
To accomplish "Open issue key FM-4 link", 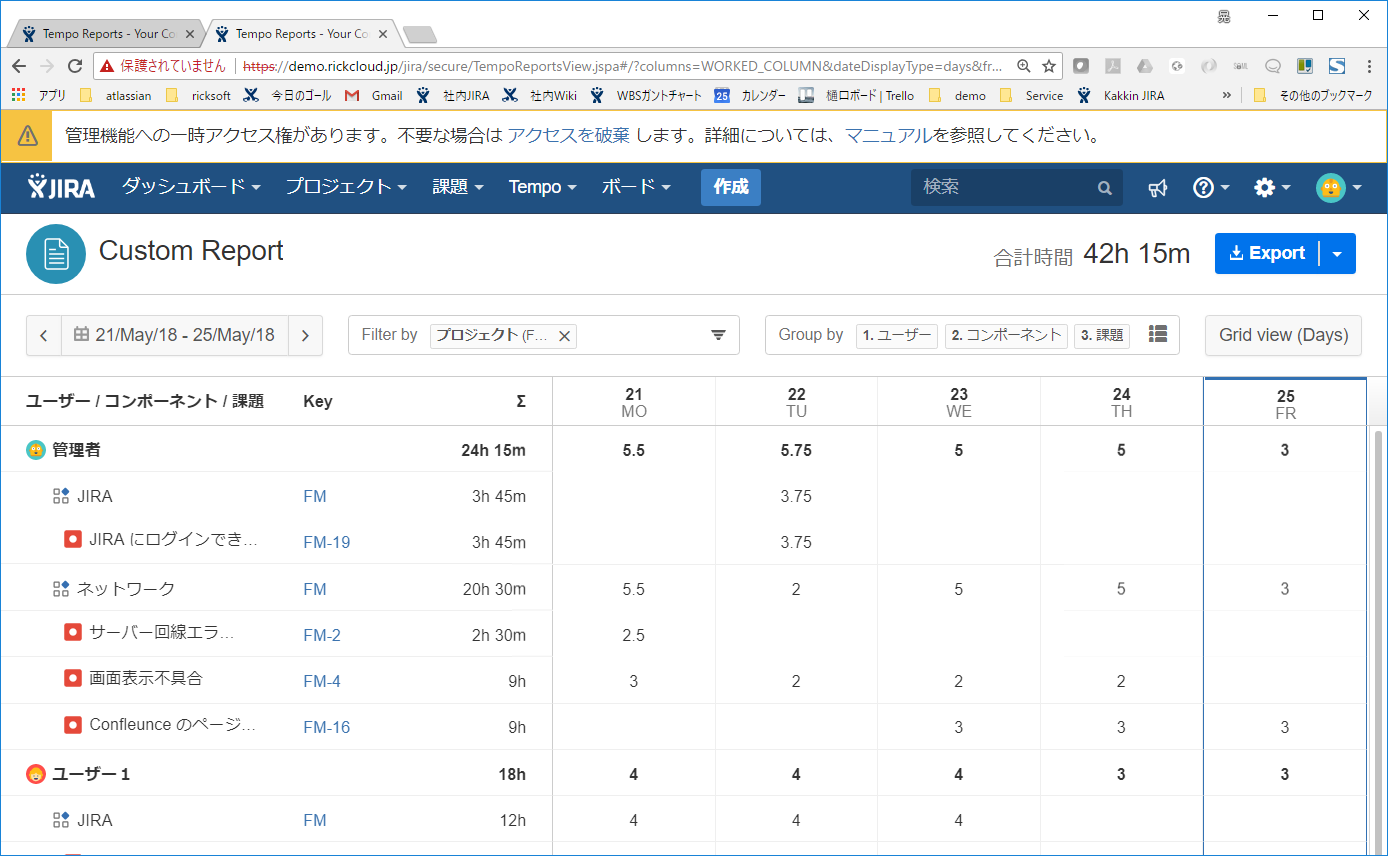I will 322,681.
